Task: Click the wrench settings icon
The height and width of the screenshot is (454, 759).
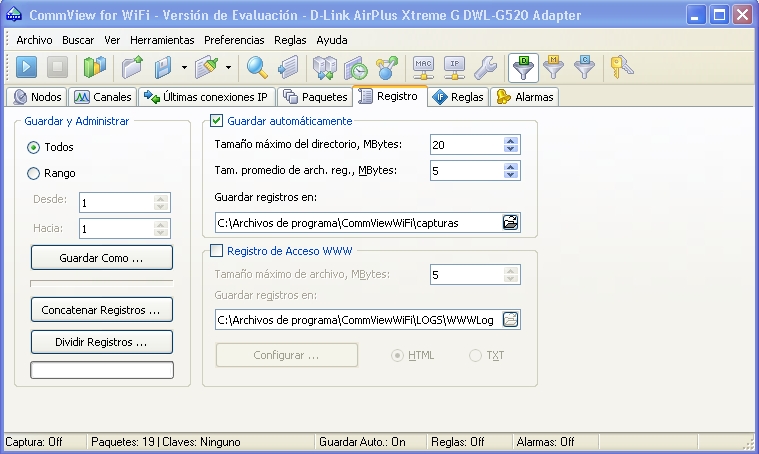Action: point(485,68)
